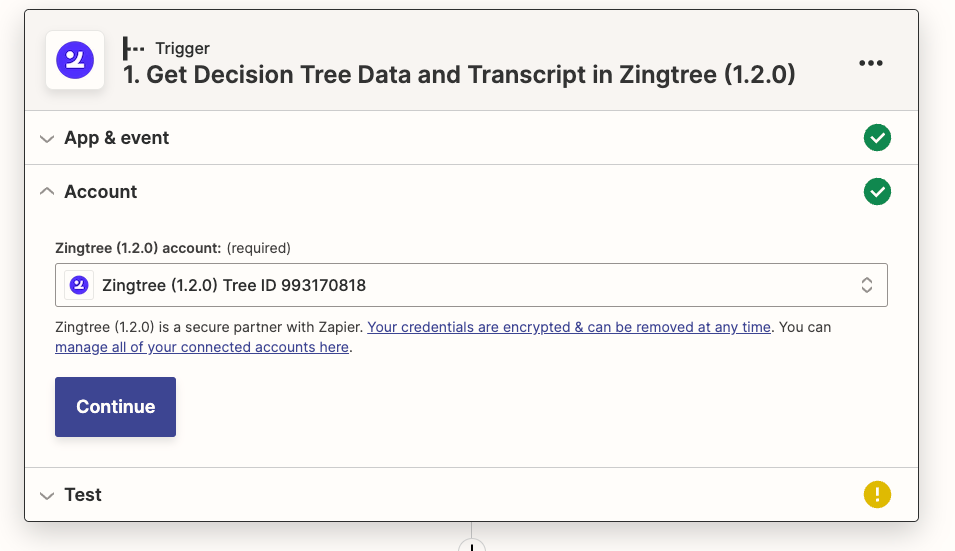Select the Zingtree Tree ID 993170818 account field
The image size is (955, 551).
(x=471, y=285)
